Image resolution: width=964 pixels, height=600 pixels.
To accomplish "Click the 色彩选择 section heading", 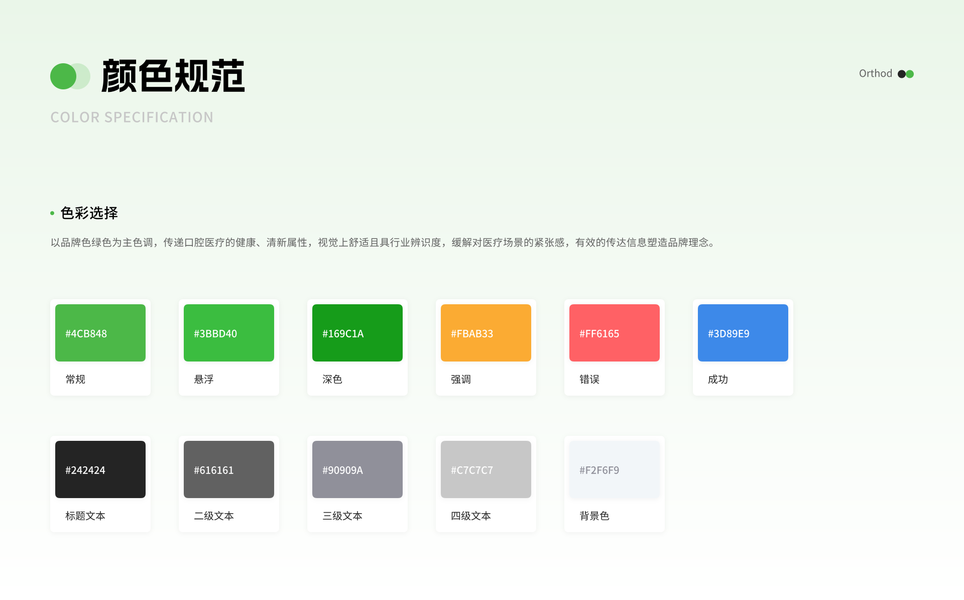I will point(89,213).
